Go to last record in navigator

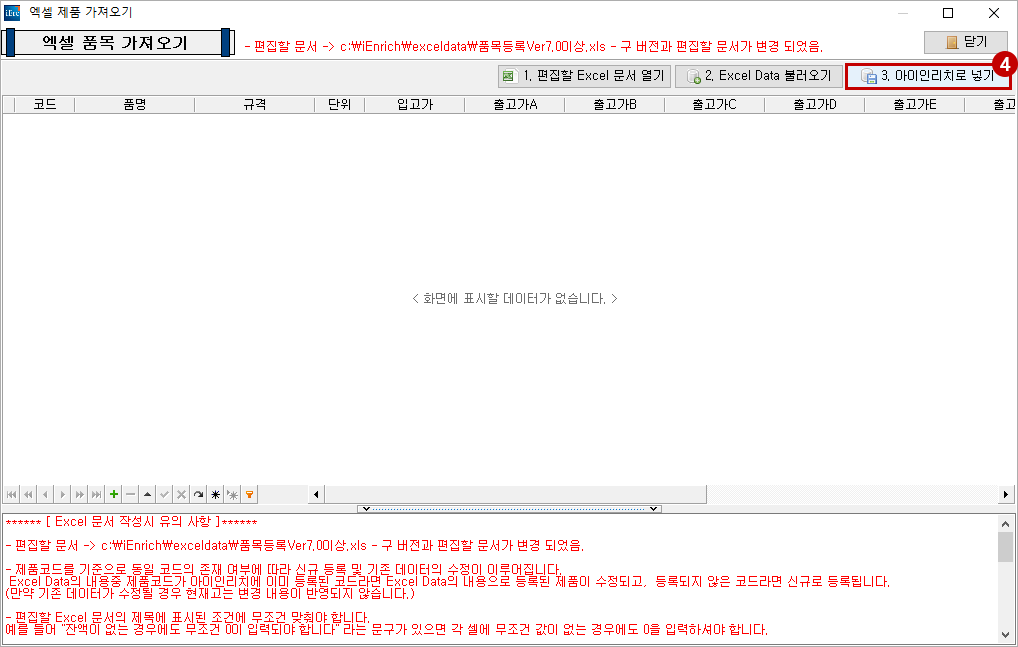click(x=96, y=494)
